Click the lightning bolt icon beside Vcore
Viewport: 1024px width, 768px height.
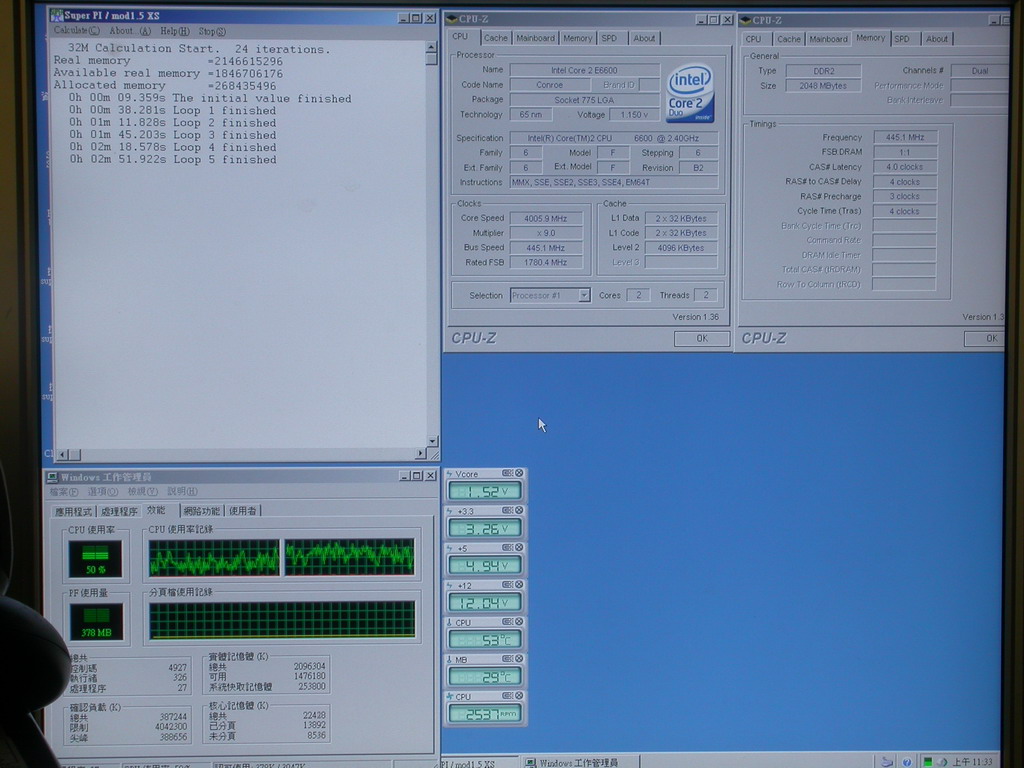[449, 474]
